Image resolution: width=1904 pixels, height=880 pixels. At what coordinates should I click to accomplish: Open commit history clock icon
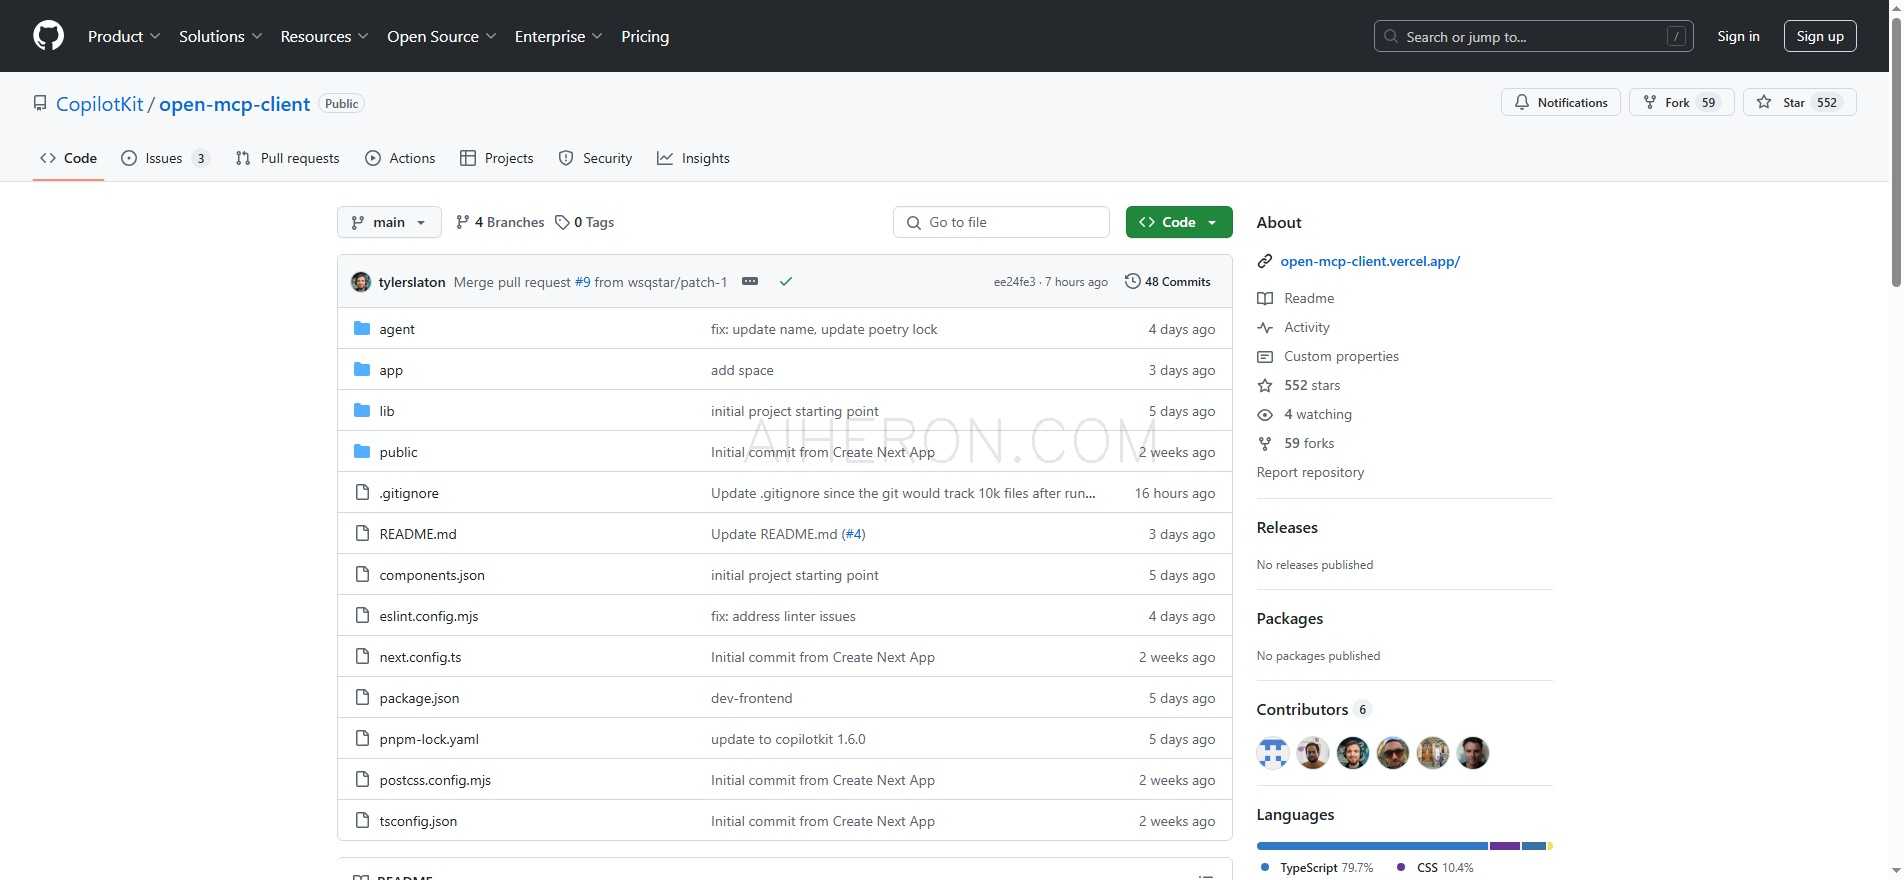[x=1132, y=282]
